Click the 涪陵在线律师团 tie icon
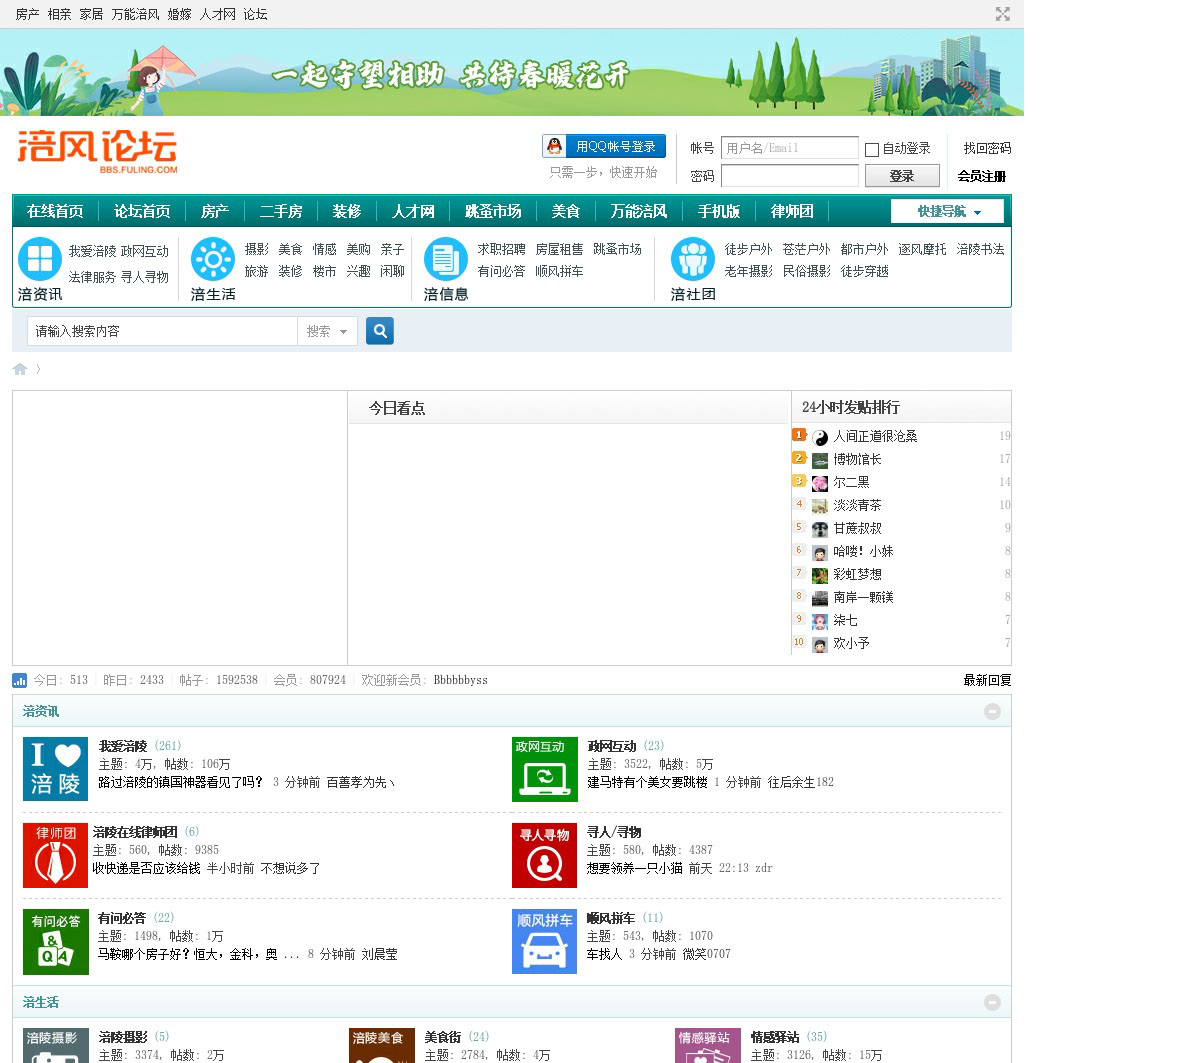 point(55,855)
